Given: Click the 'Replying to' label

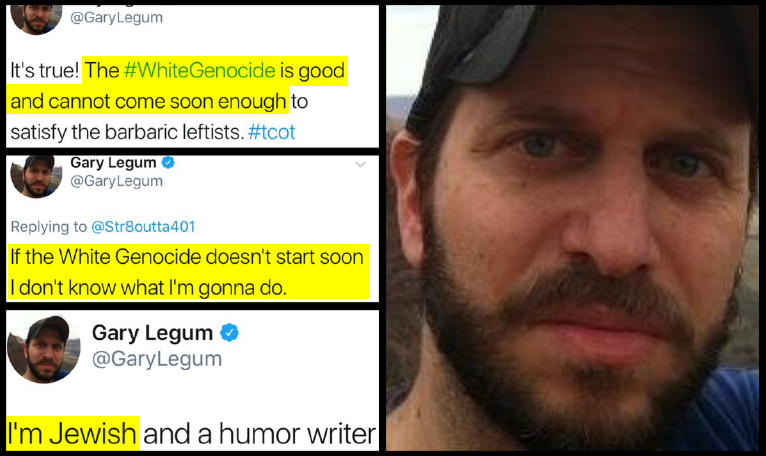Looking at the screenshot, I should pos(49,227).
